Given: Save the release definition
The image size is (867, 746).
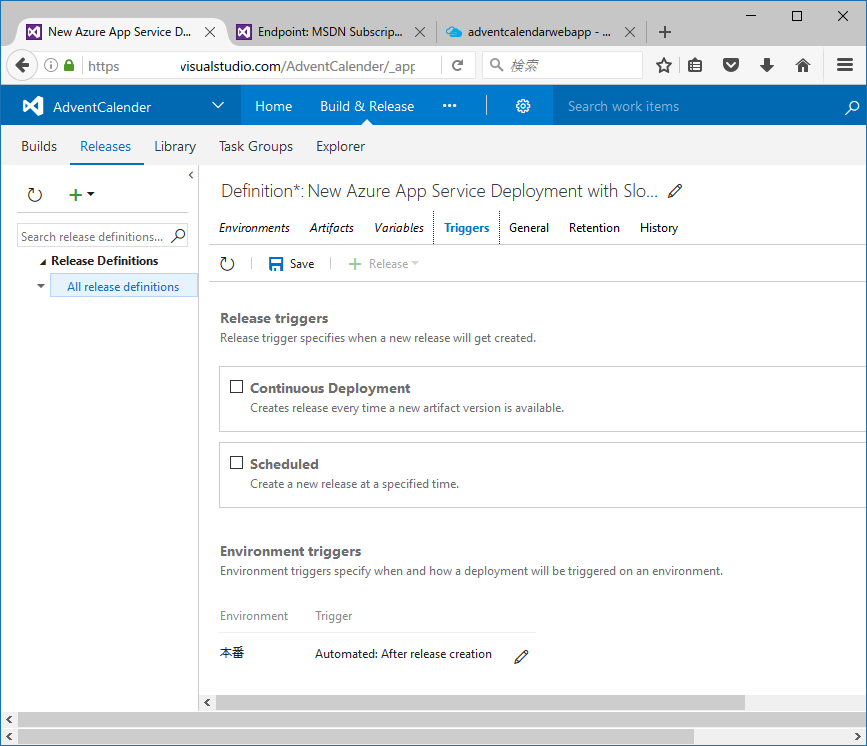Looking at the screenshot, I should coord(291,264).
